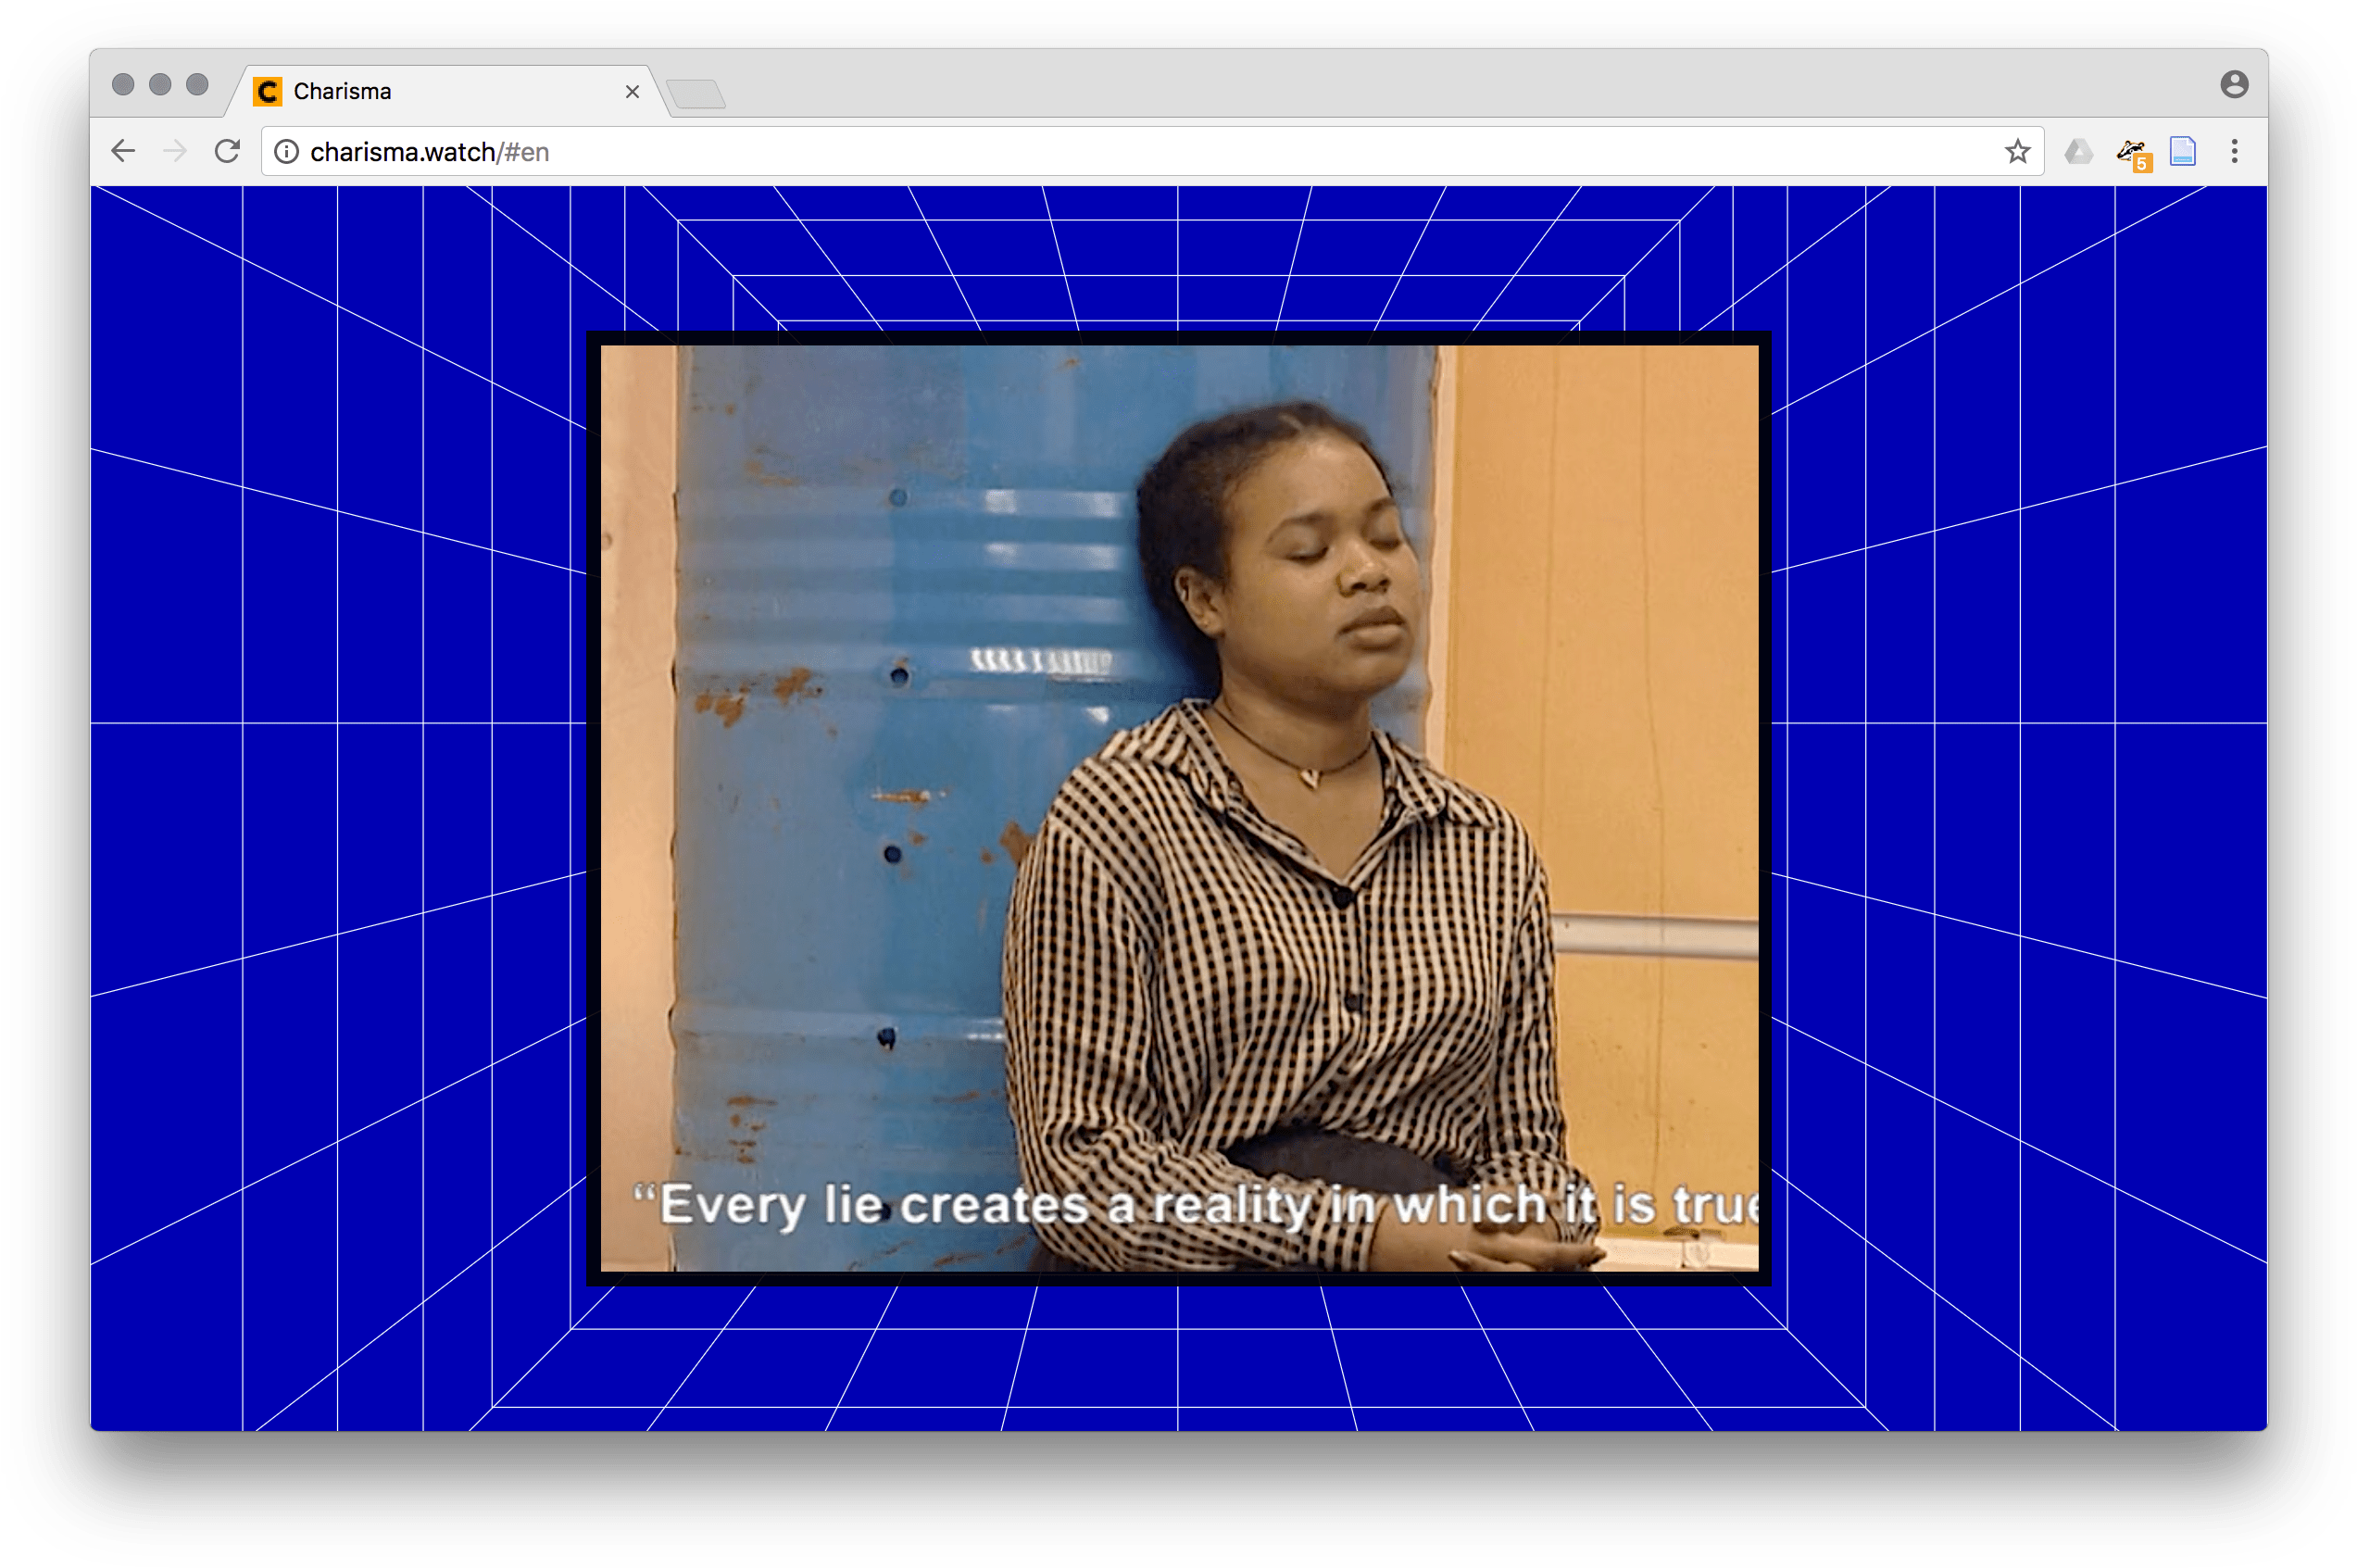Minimize the browser window
The image size is (2357, 1568).
[160, 84]
